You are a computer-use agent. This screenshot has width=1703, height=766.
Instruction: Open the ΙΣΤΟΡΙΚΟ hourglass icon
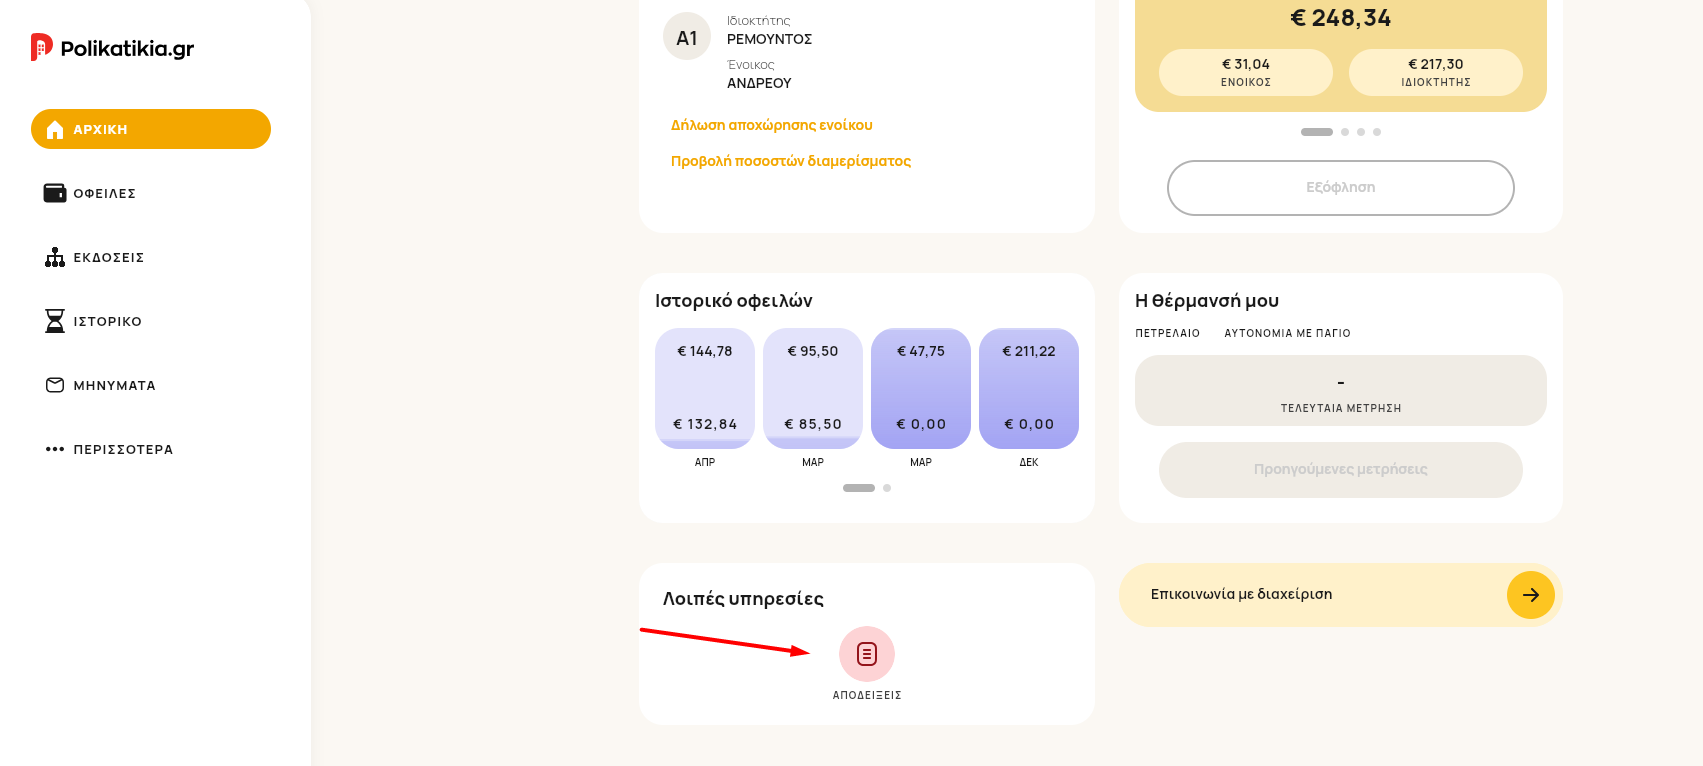click(55, 321)
